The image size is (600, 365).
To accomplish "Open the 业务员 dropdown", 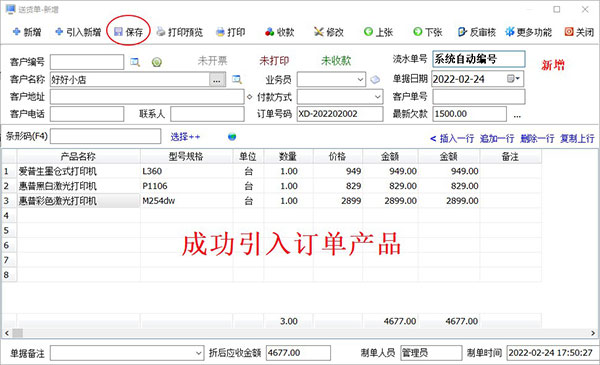I will [x=360, y=80].
